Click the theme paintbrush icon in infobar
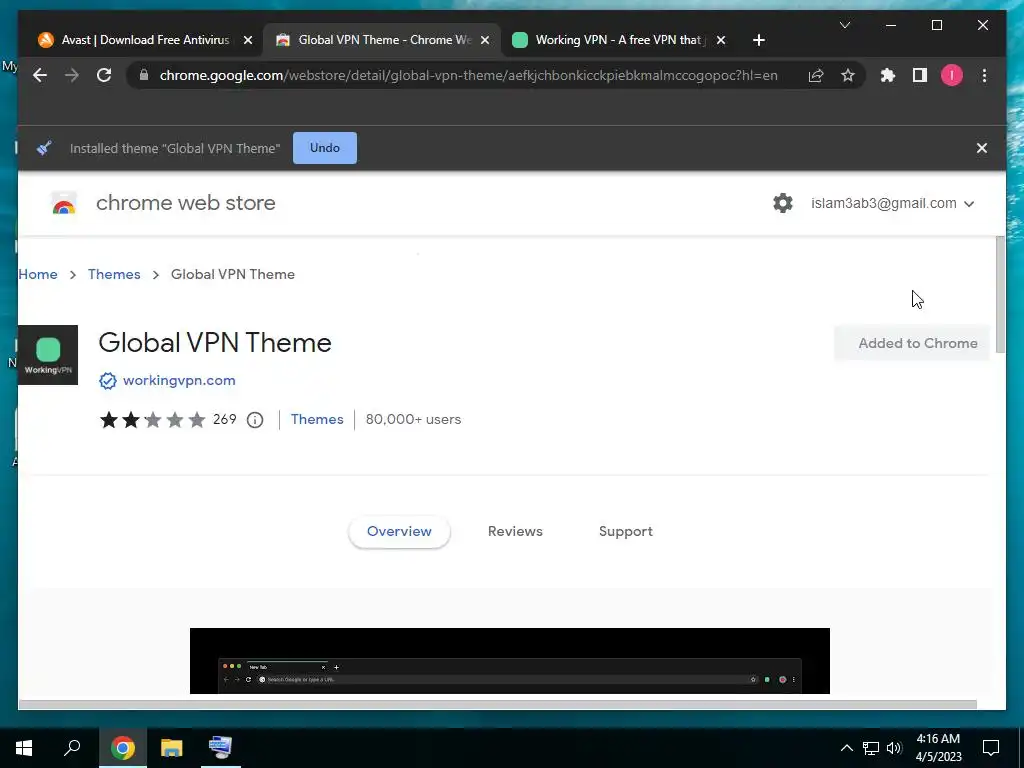The image size is (1024, 768). (x=44, y=148)
